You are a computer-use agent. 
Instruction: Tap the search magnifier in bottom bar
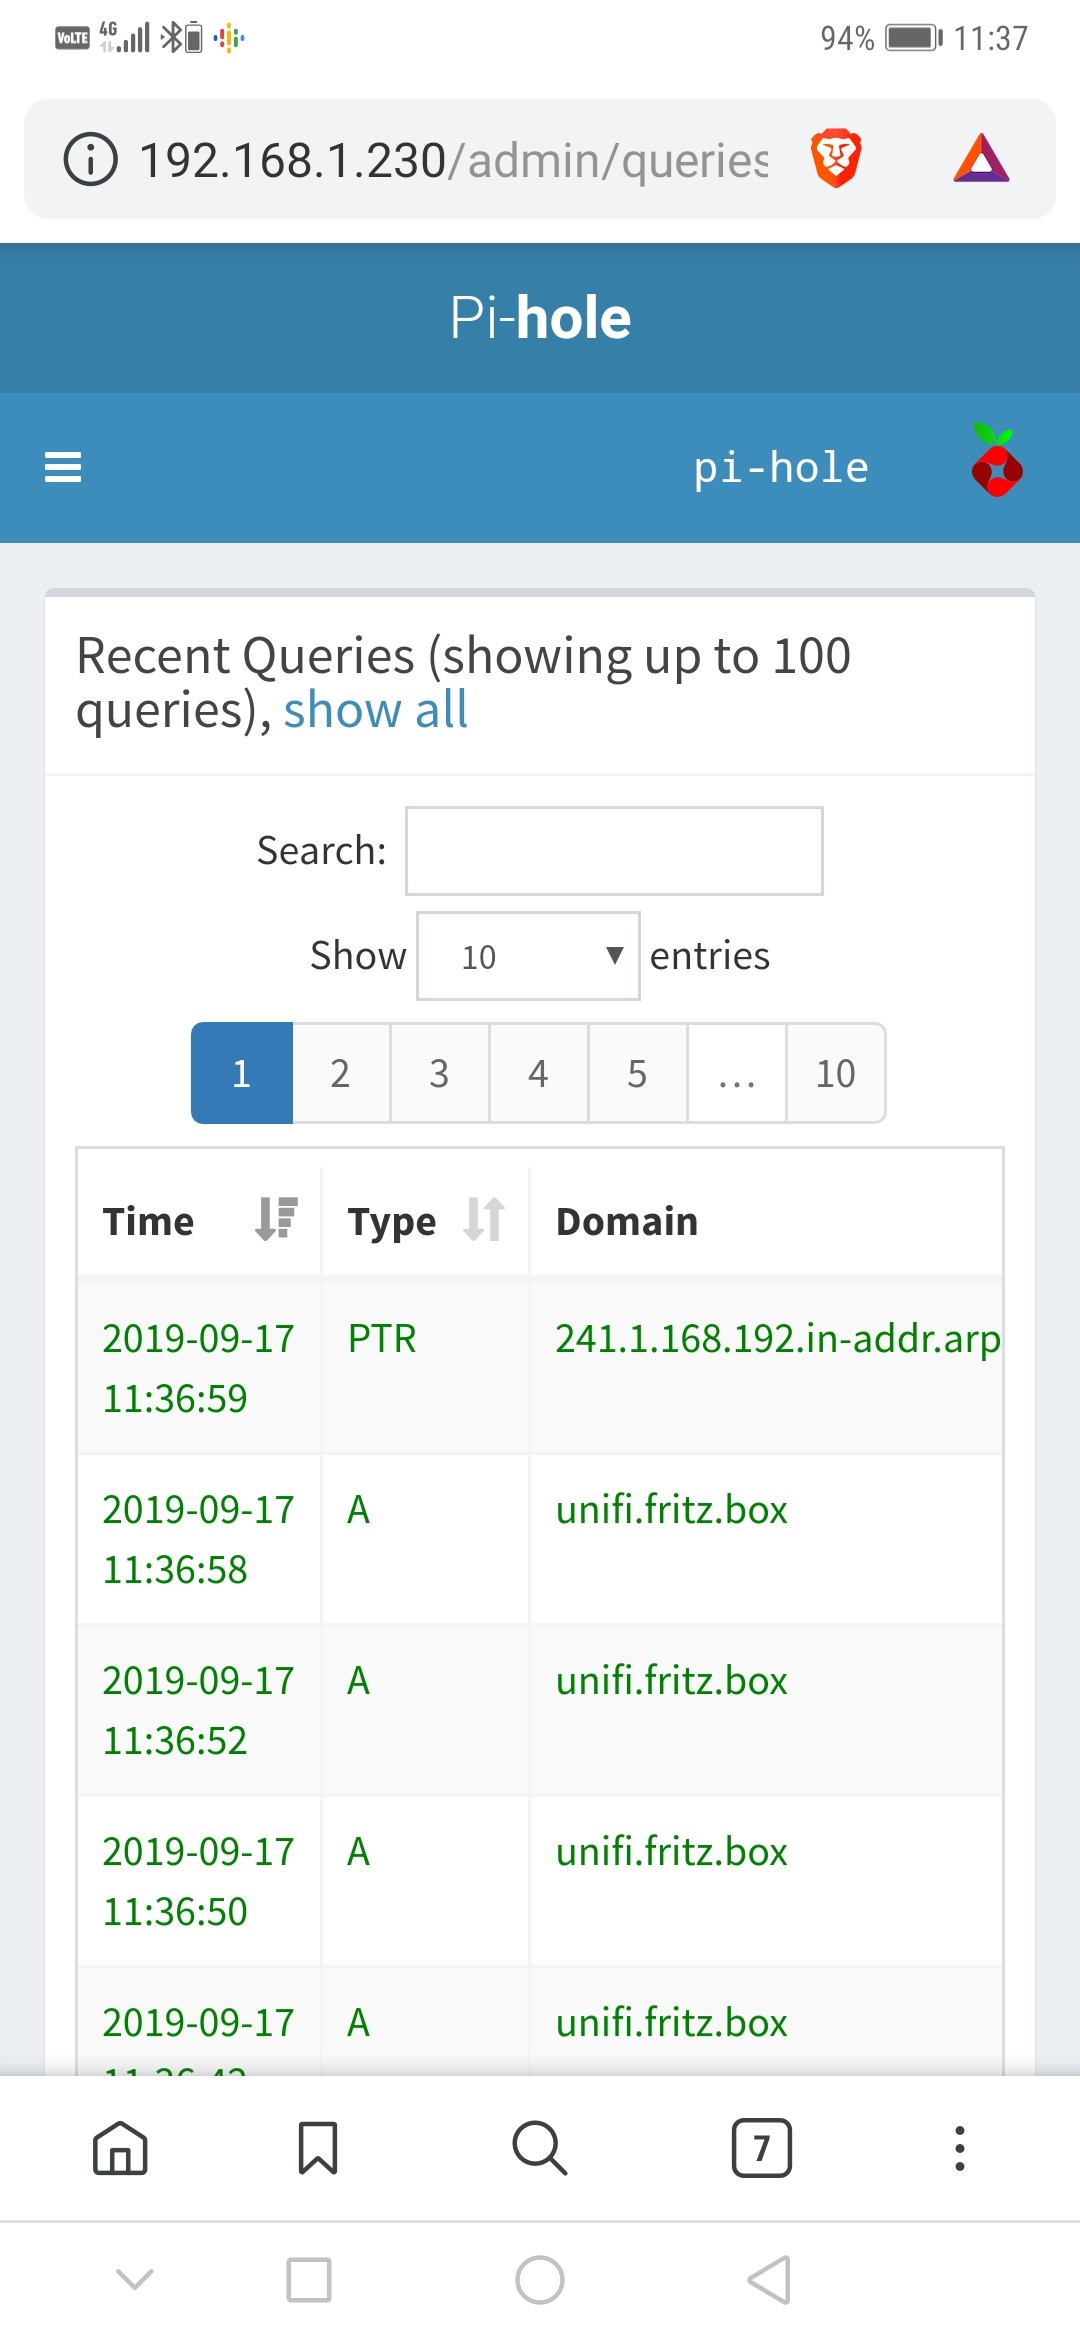click(540, 2148)
